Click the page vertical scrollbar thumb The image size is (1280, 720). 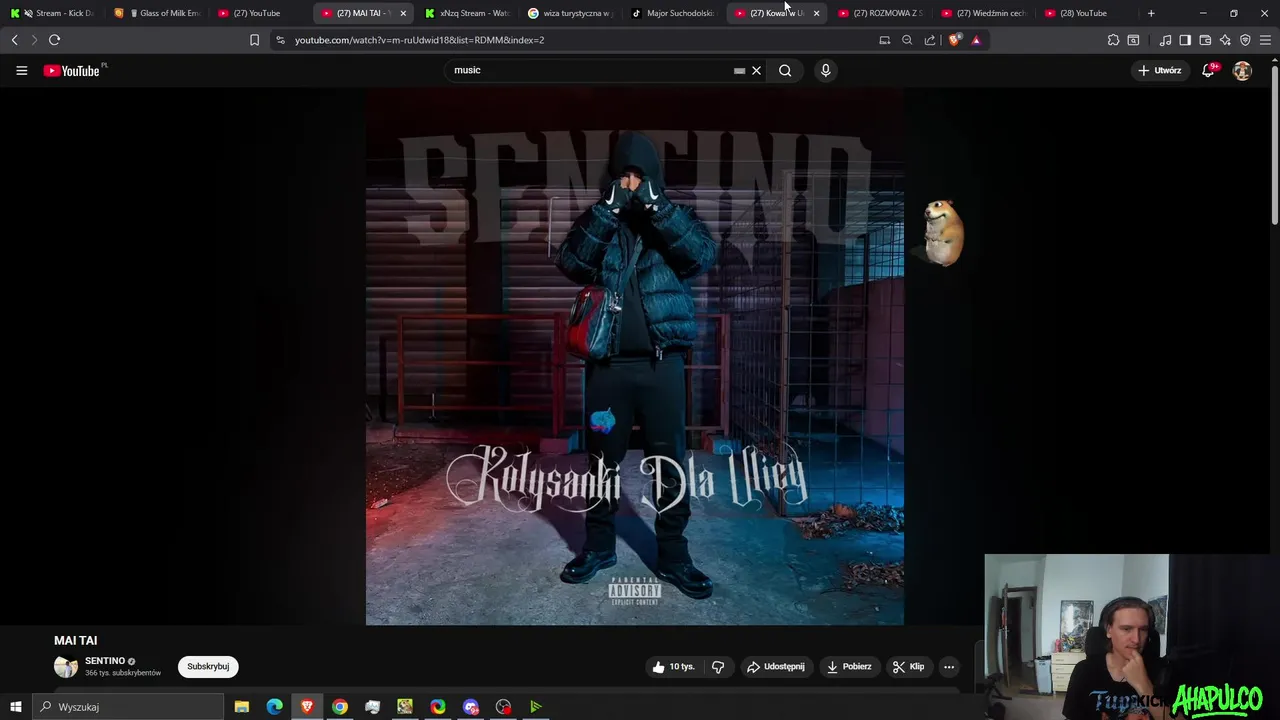click(x=1275, y=143)
